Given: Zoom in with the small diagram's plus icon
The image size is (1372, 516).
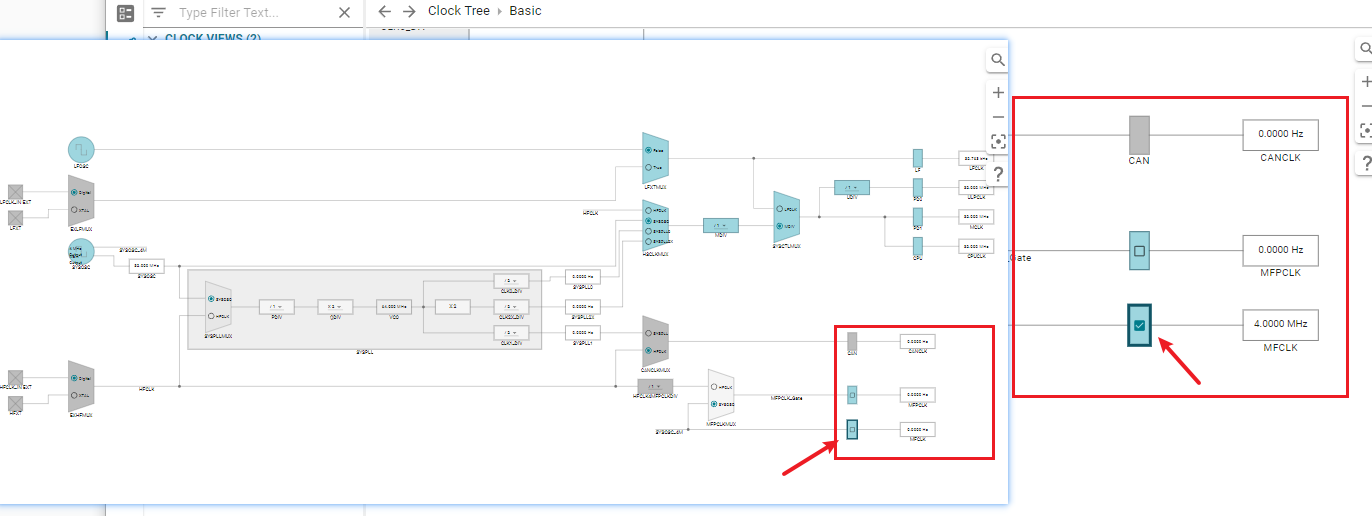Looking at the screenshot, I should click(998, 92).
